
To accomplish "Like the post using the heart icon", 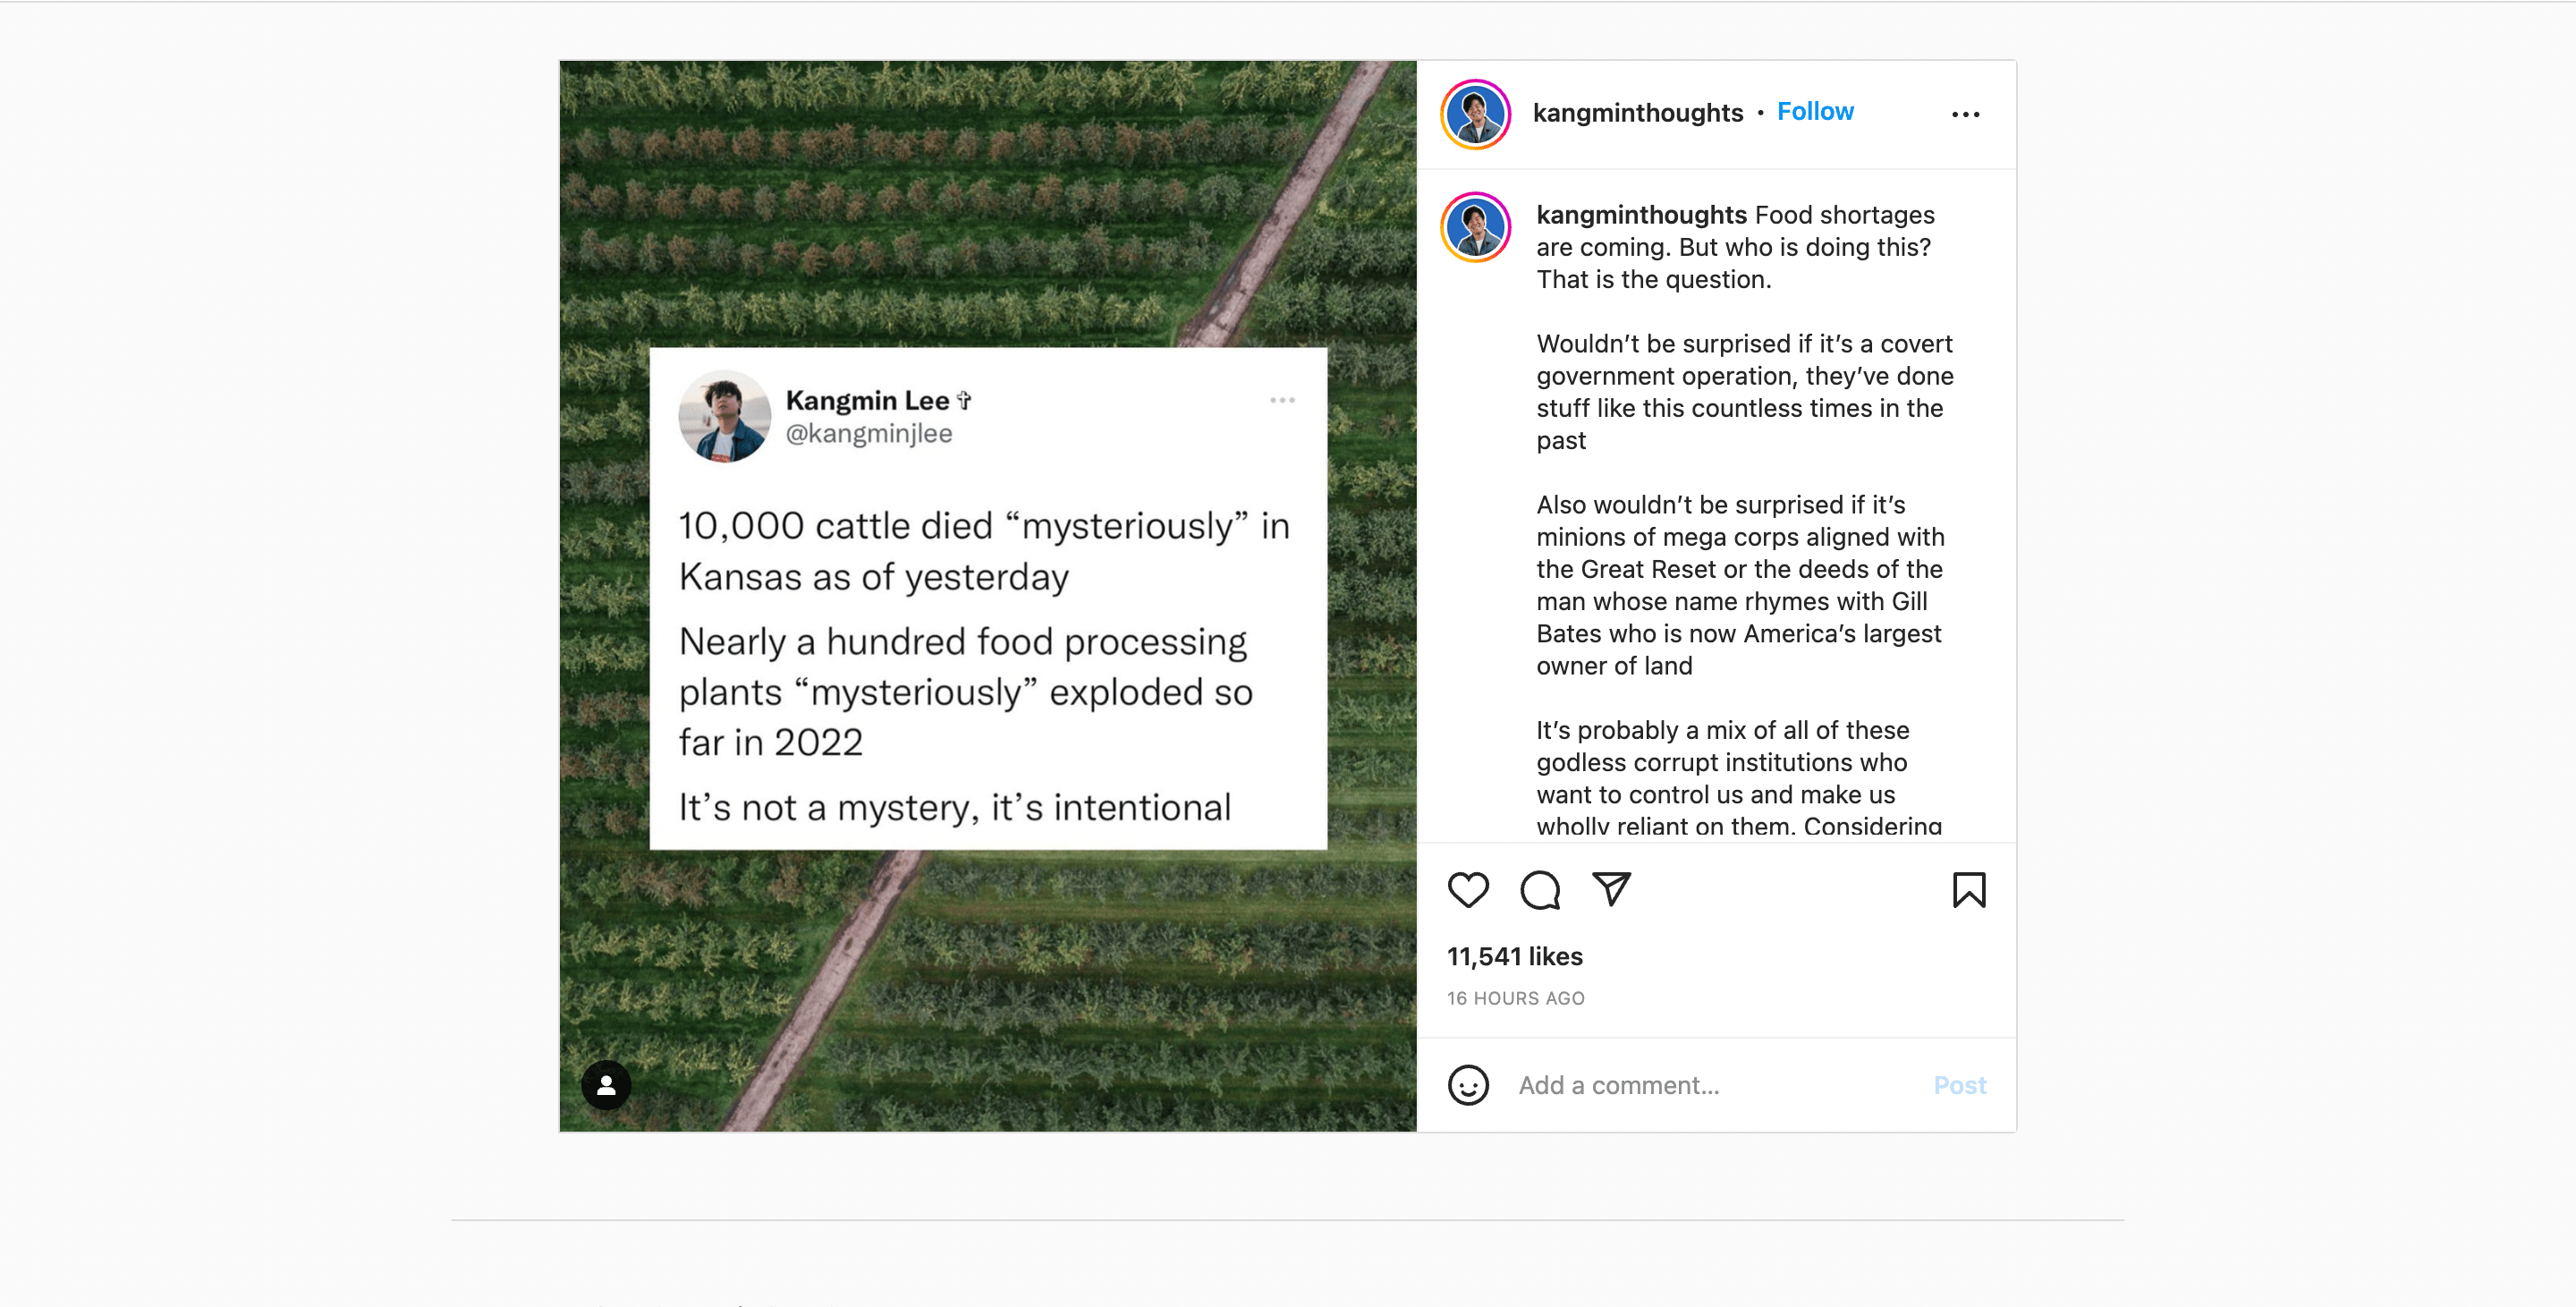I will (x=1469, y=890).
